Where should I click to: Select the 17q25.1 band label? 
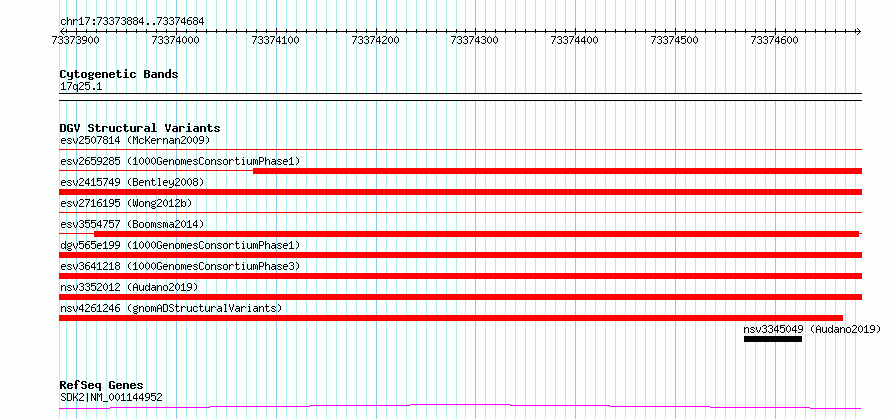(81, 87)
